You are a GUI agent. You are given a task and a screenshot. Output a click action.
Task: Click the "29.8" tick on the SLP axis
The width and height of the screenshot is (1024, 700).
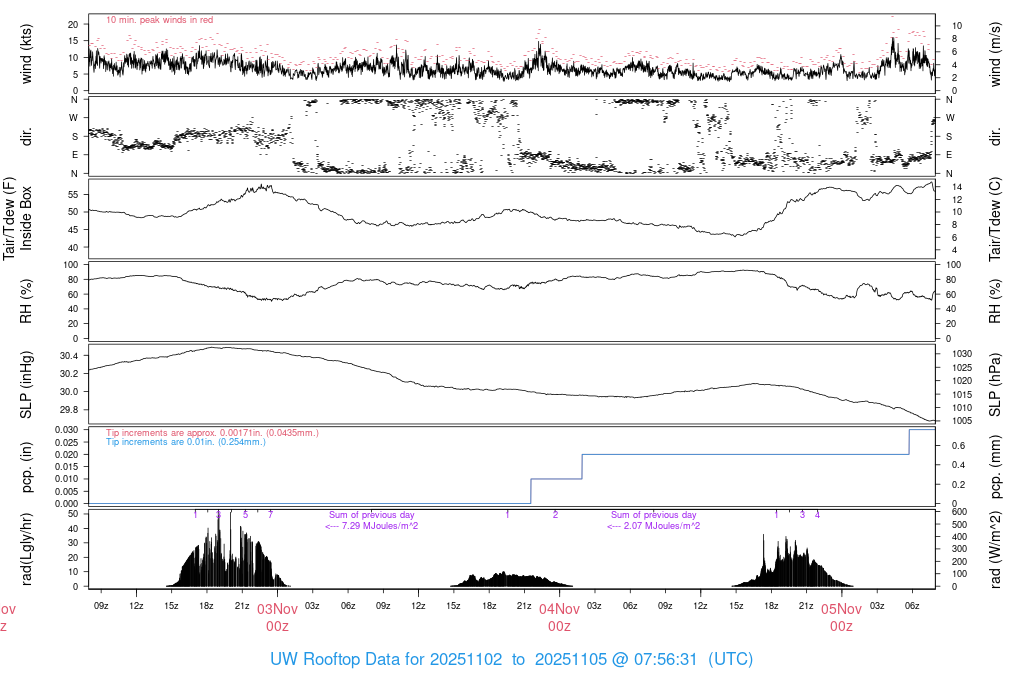(69, 409)
